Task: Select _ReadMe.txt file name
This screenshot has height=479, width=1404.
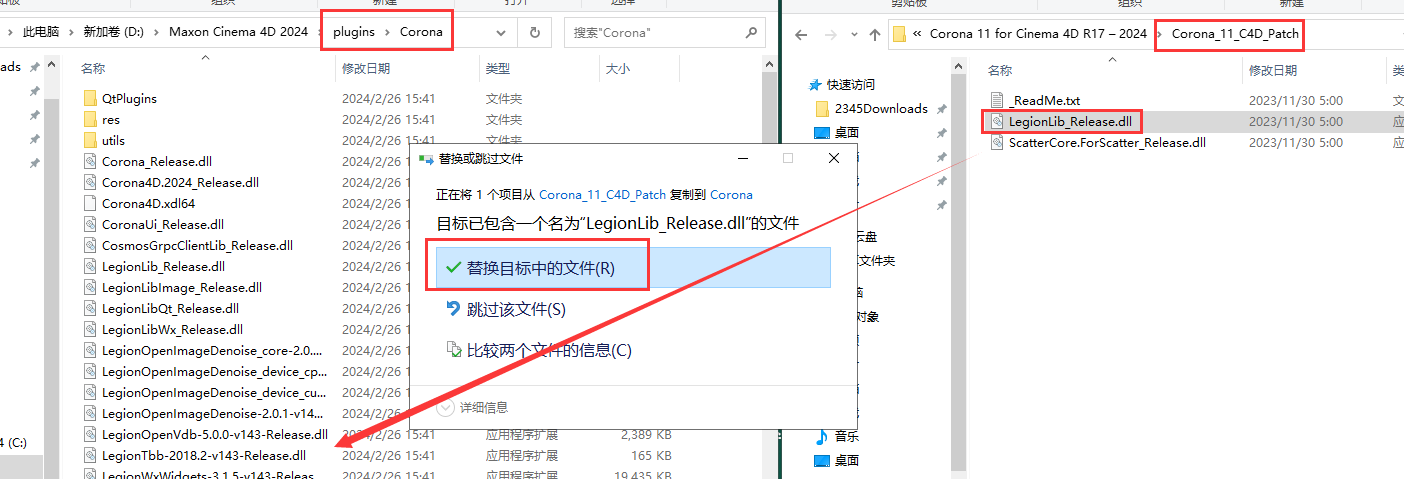Action: 1044,100
